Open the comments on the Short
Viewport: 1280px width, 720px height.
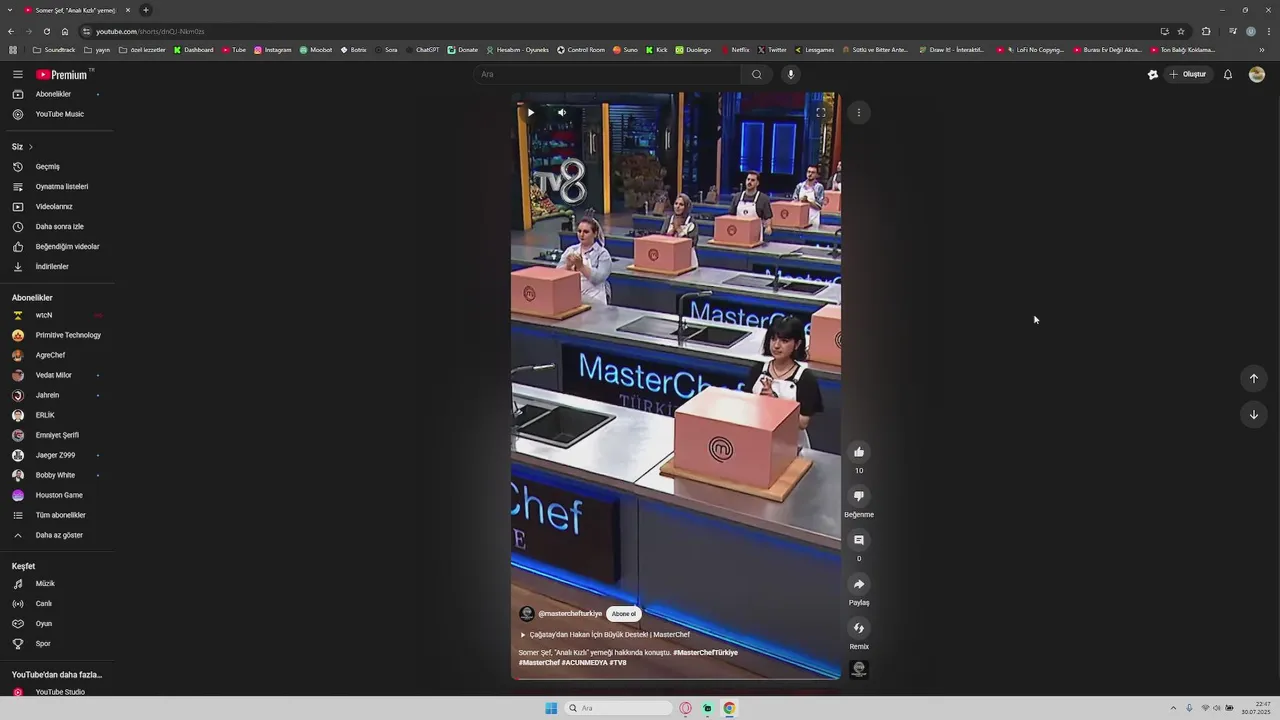(859, 540)
